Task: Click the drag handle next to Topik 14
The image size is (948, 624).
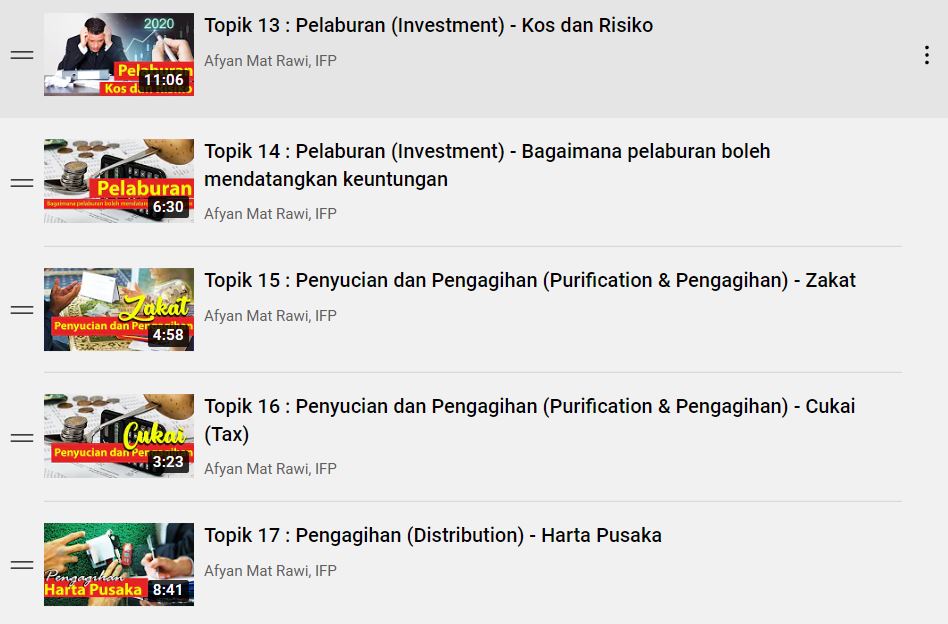Action: 22,183
